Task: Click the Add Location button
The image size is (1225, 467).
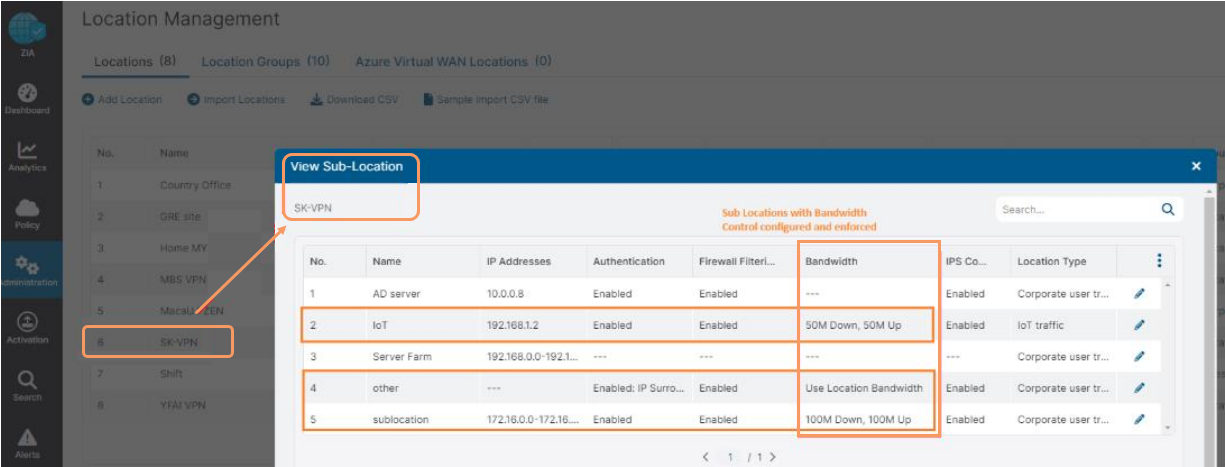Action: pyautogui.click(x=122, y=100)
